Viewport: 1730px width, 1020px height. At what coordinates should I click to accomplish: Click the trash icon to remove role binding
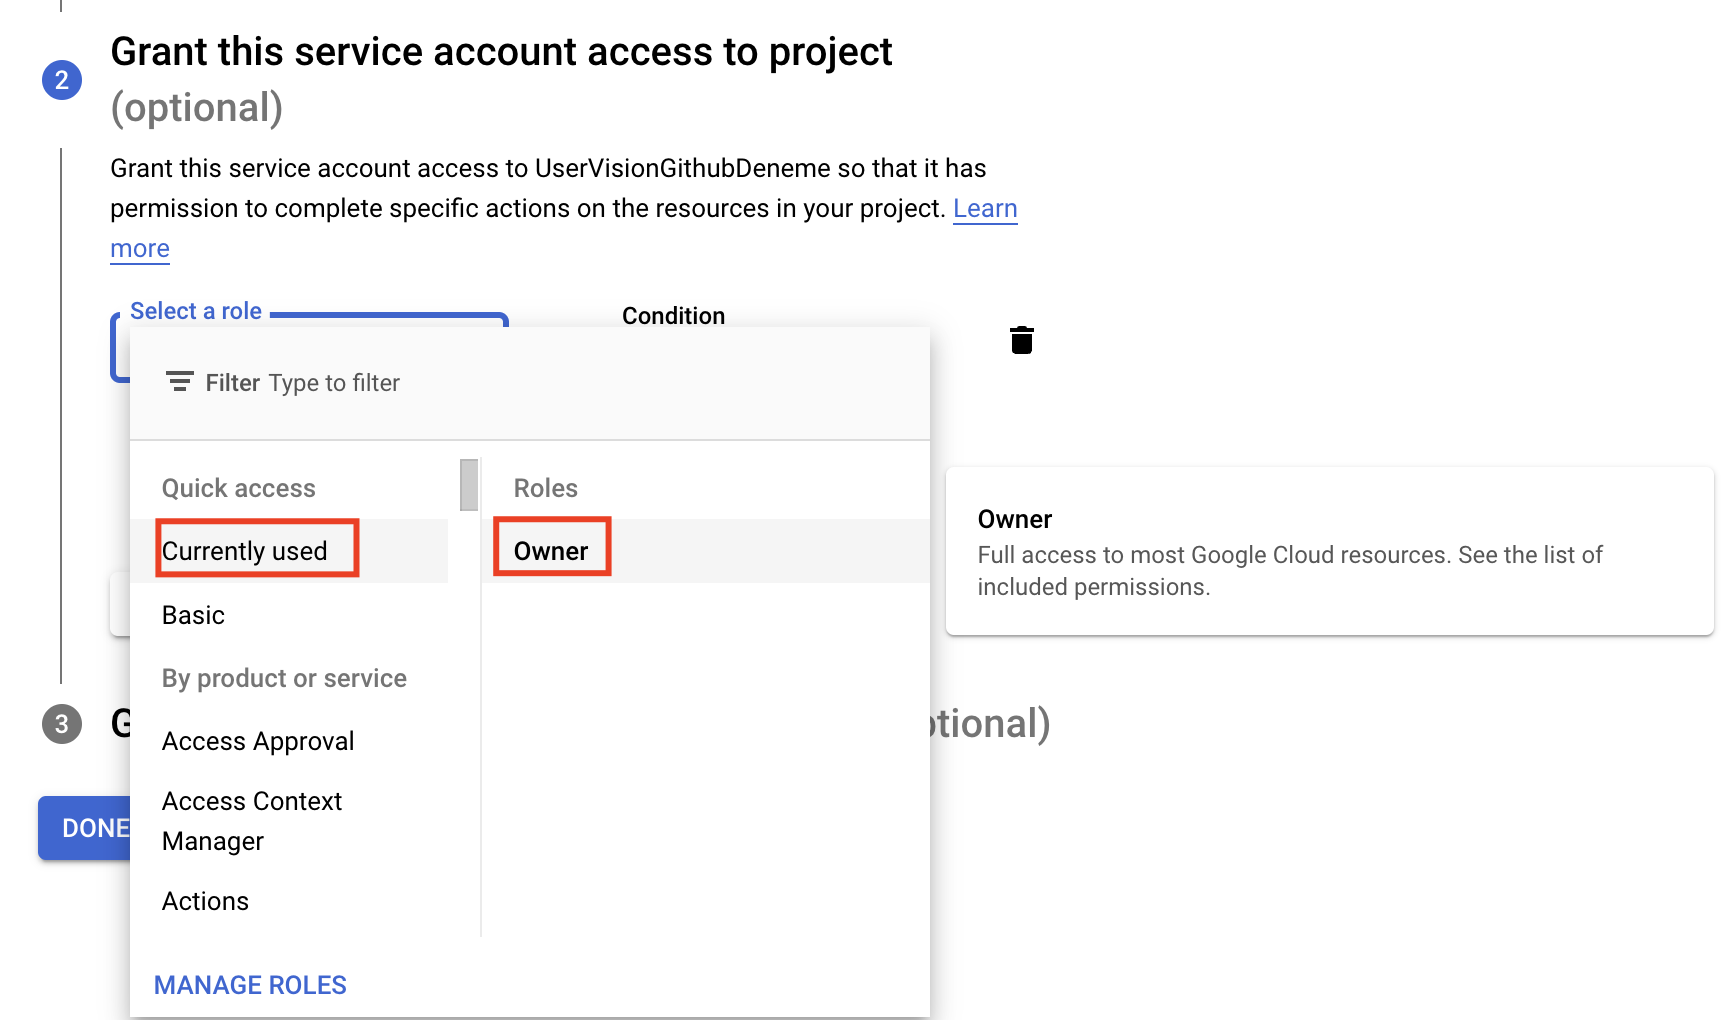1021,340
